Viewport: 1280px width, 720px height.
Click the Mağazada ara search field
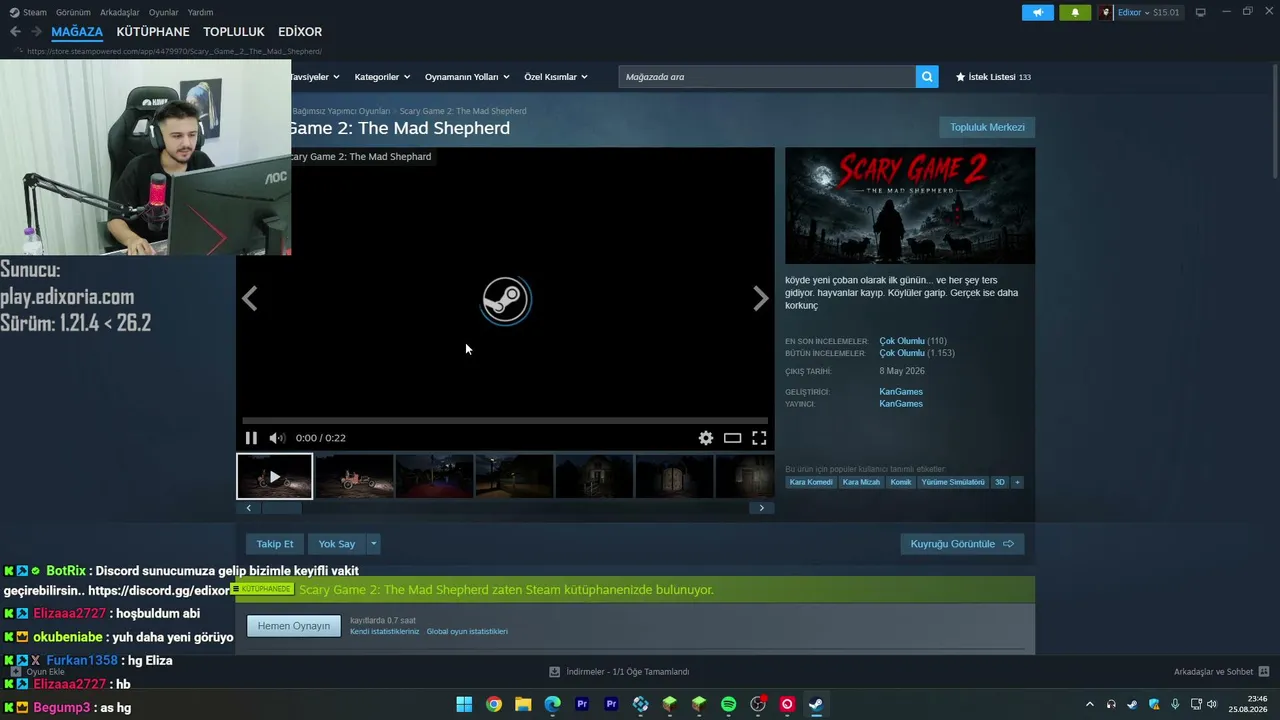767,77
